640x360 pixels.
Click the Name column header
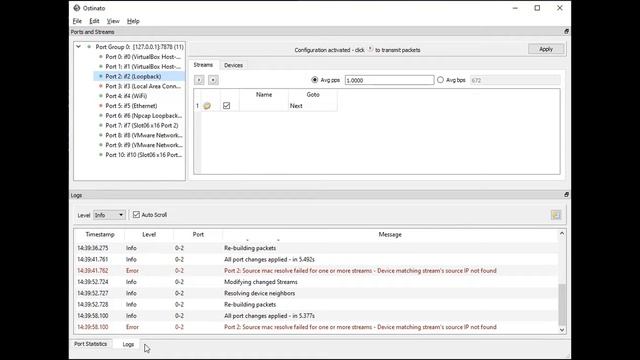coord(264,95)
